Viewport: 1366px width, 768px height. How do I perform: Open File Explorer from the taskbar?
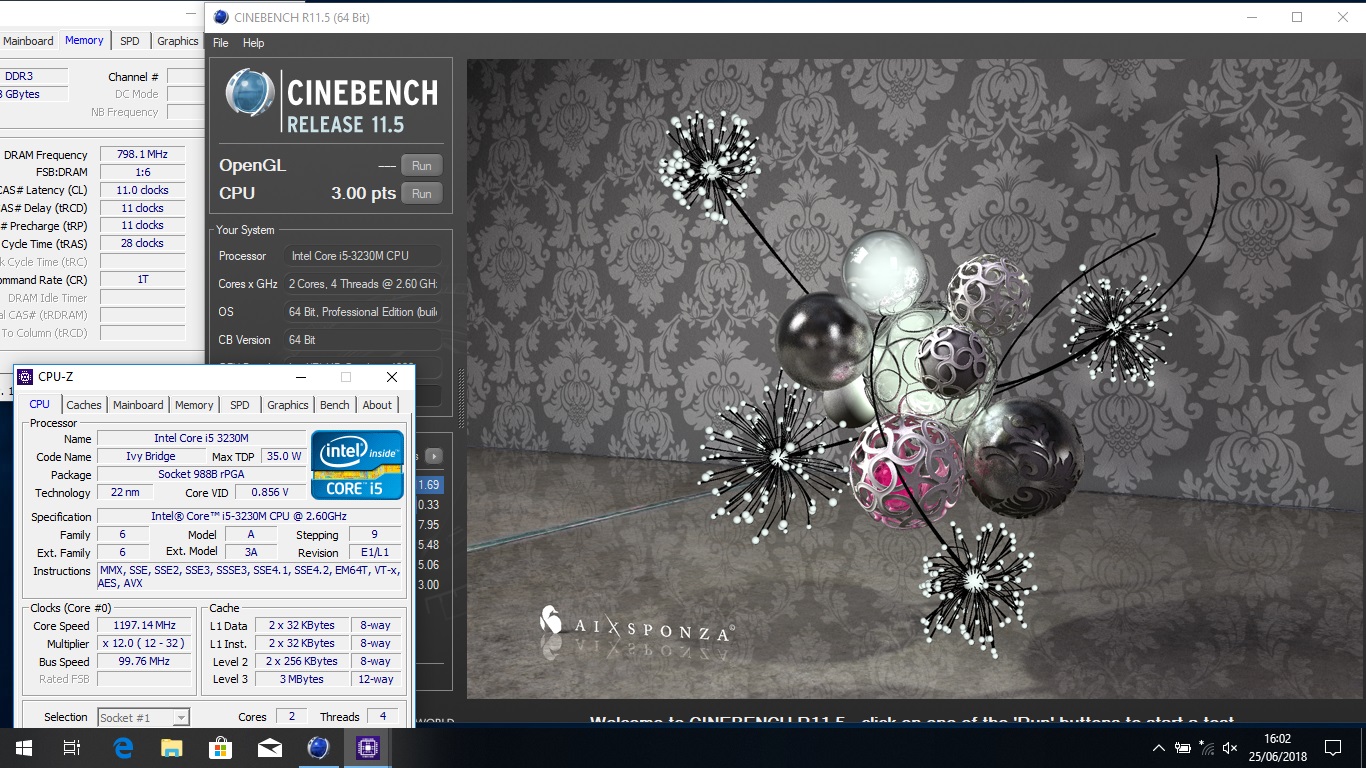click(172, 747)
